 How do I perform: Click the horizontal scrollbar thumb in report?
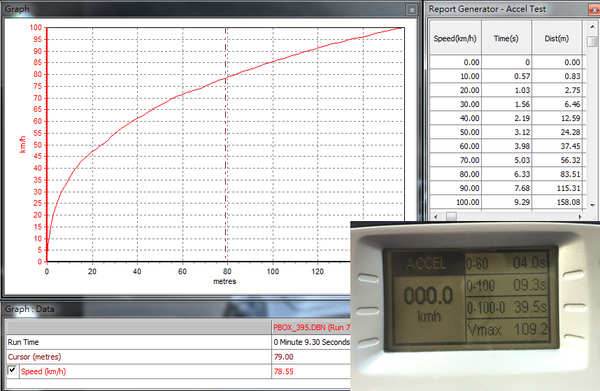tap(452, 217)
